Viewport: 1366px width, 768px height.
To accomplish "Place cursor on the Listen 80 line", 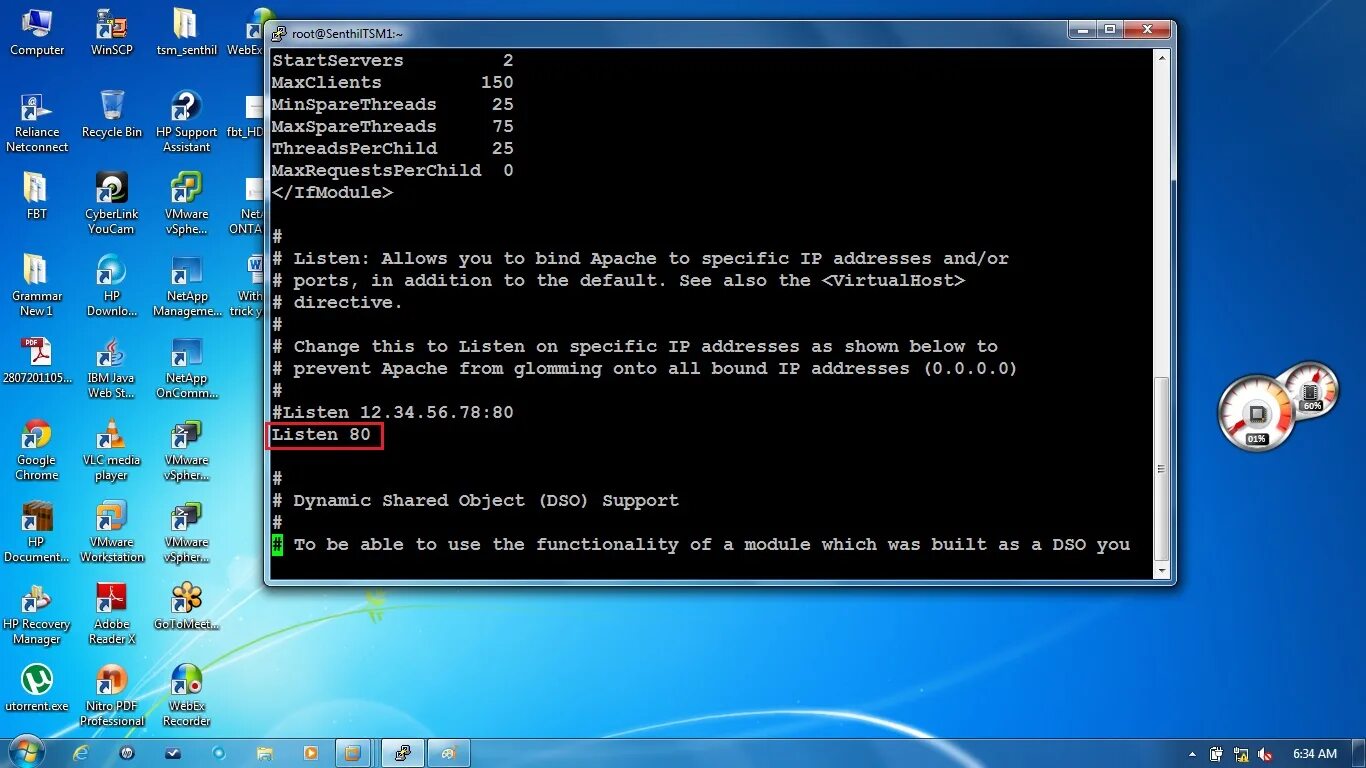I will (x=321, y=435).
